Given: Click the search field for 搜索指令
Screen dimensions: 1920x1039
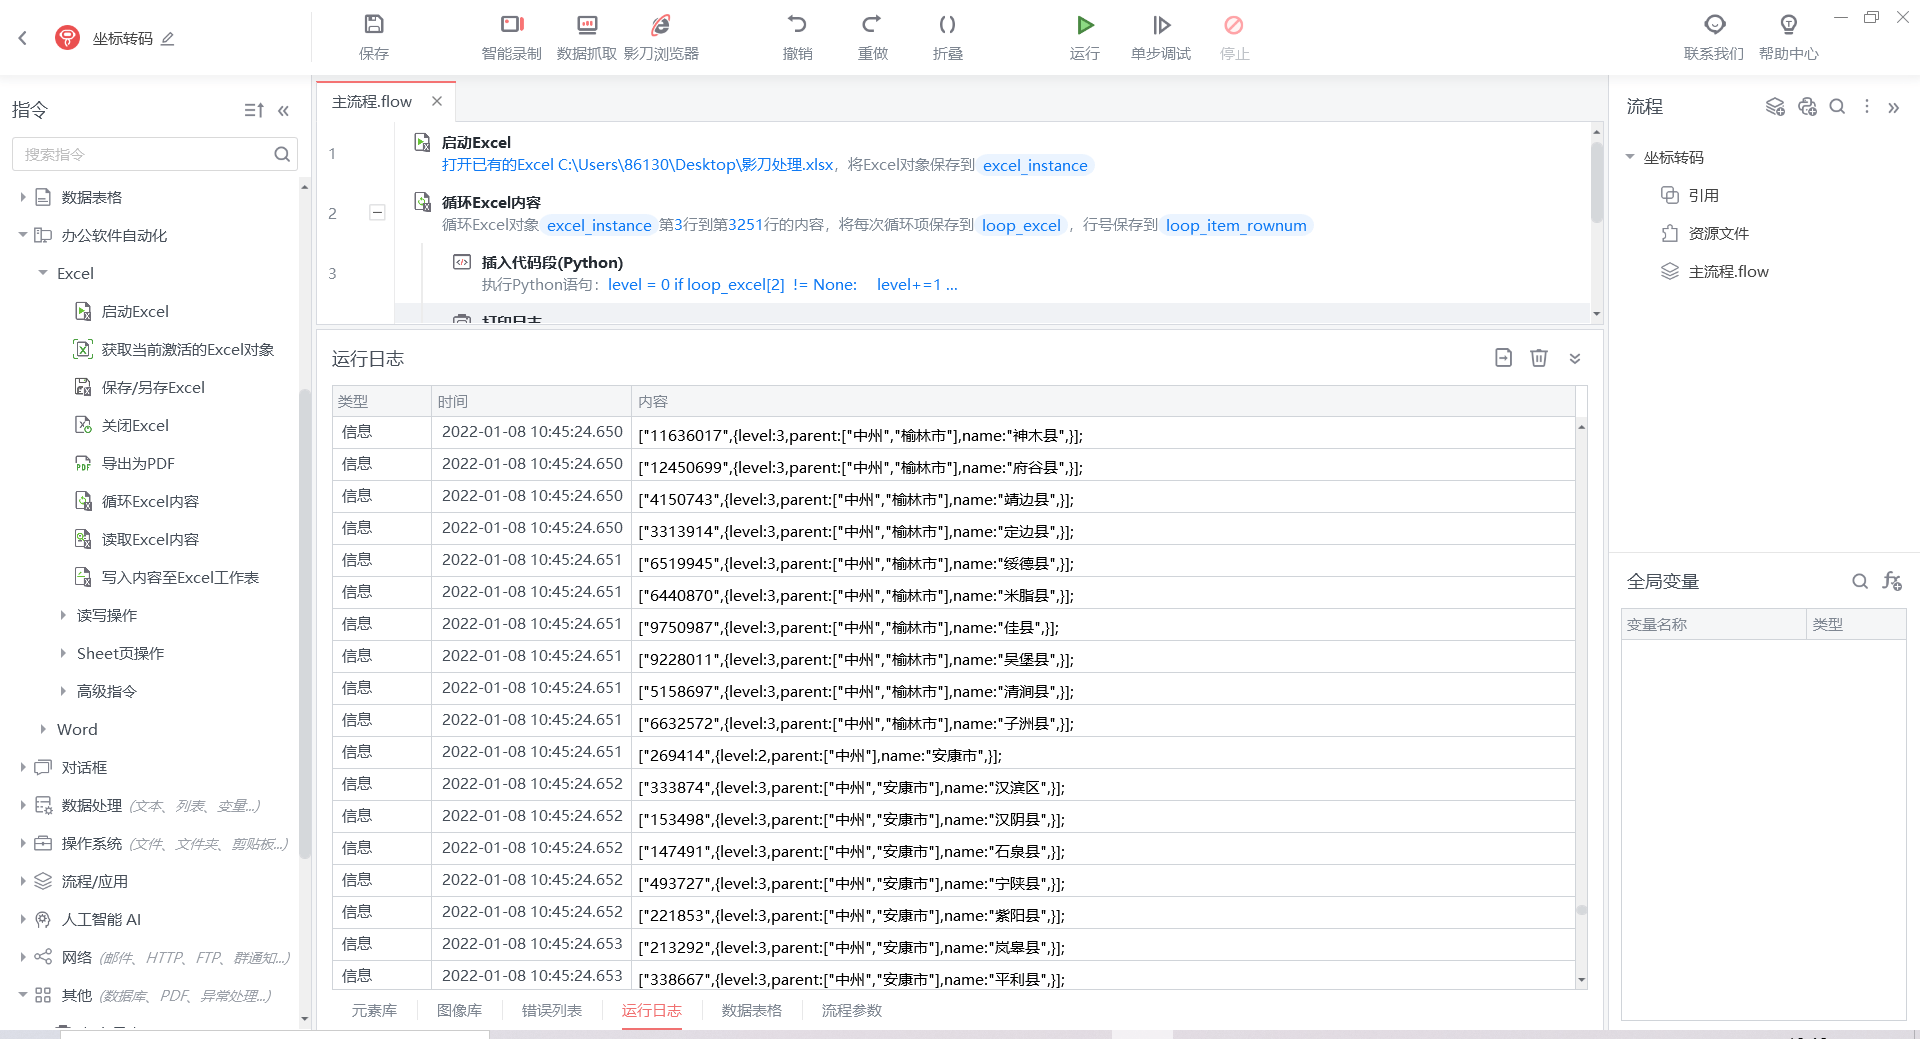Looking at the screenshot, I should click(155, 154).
